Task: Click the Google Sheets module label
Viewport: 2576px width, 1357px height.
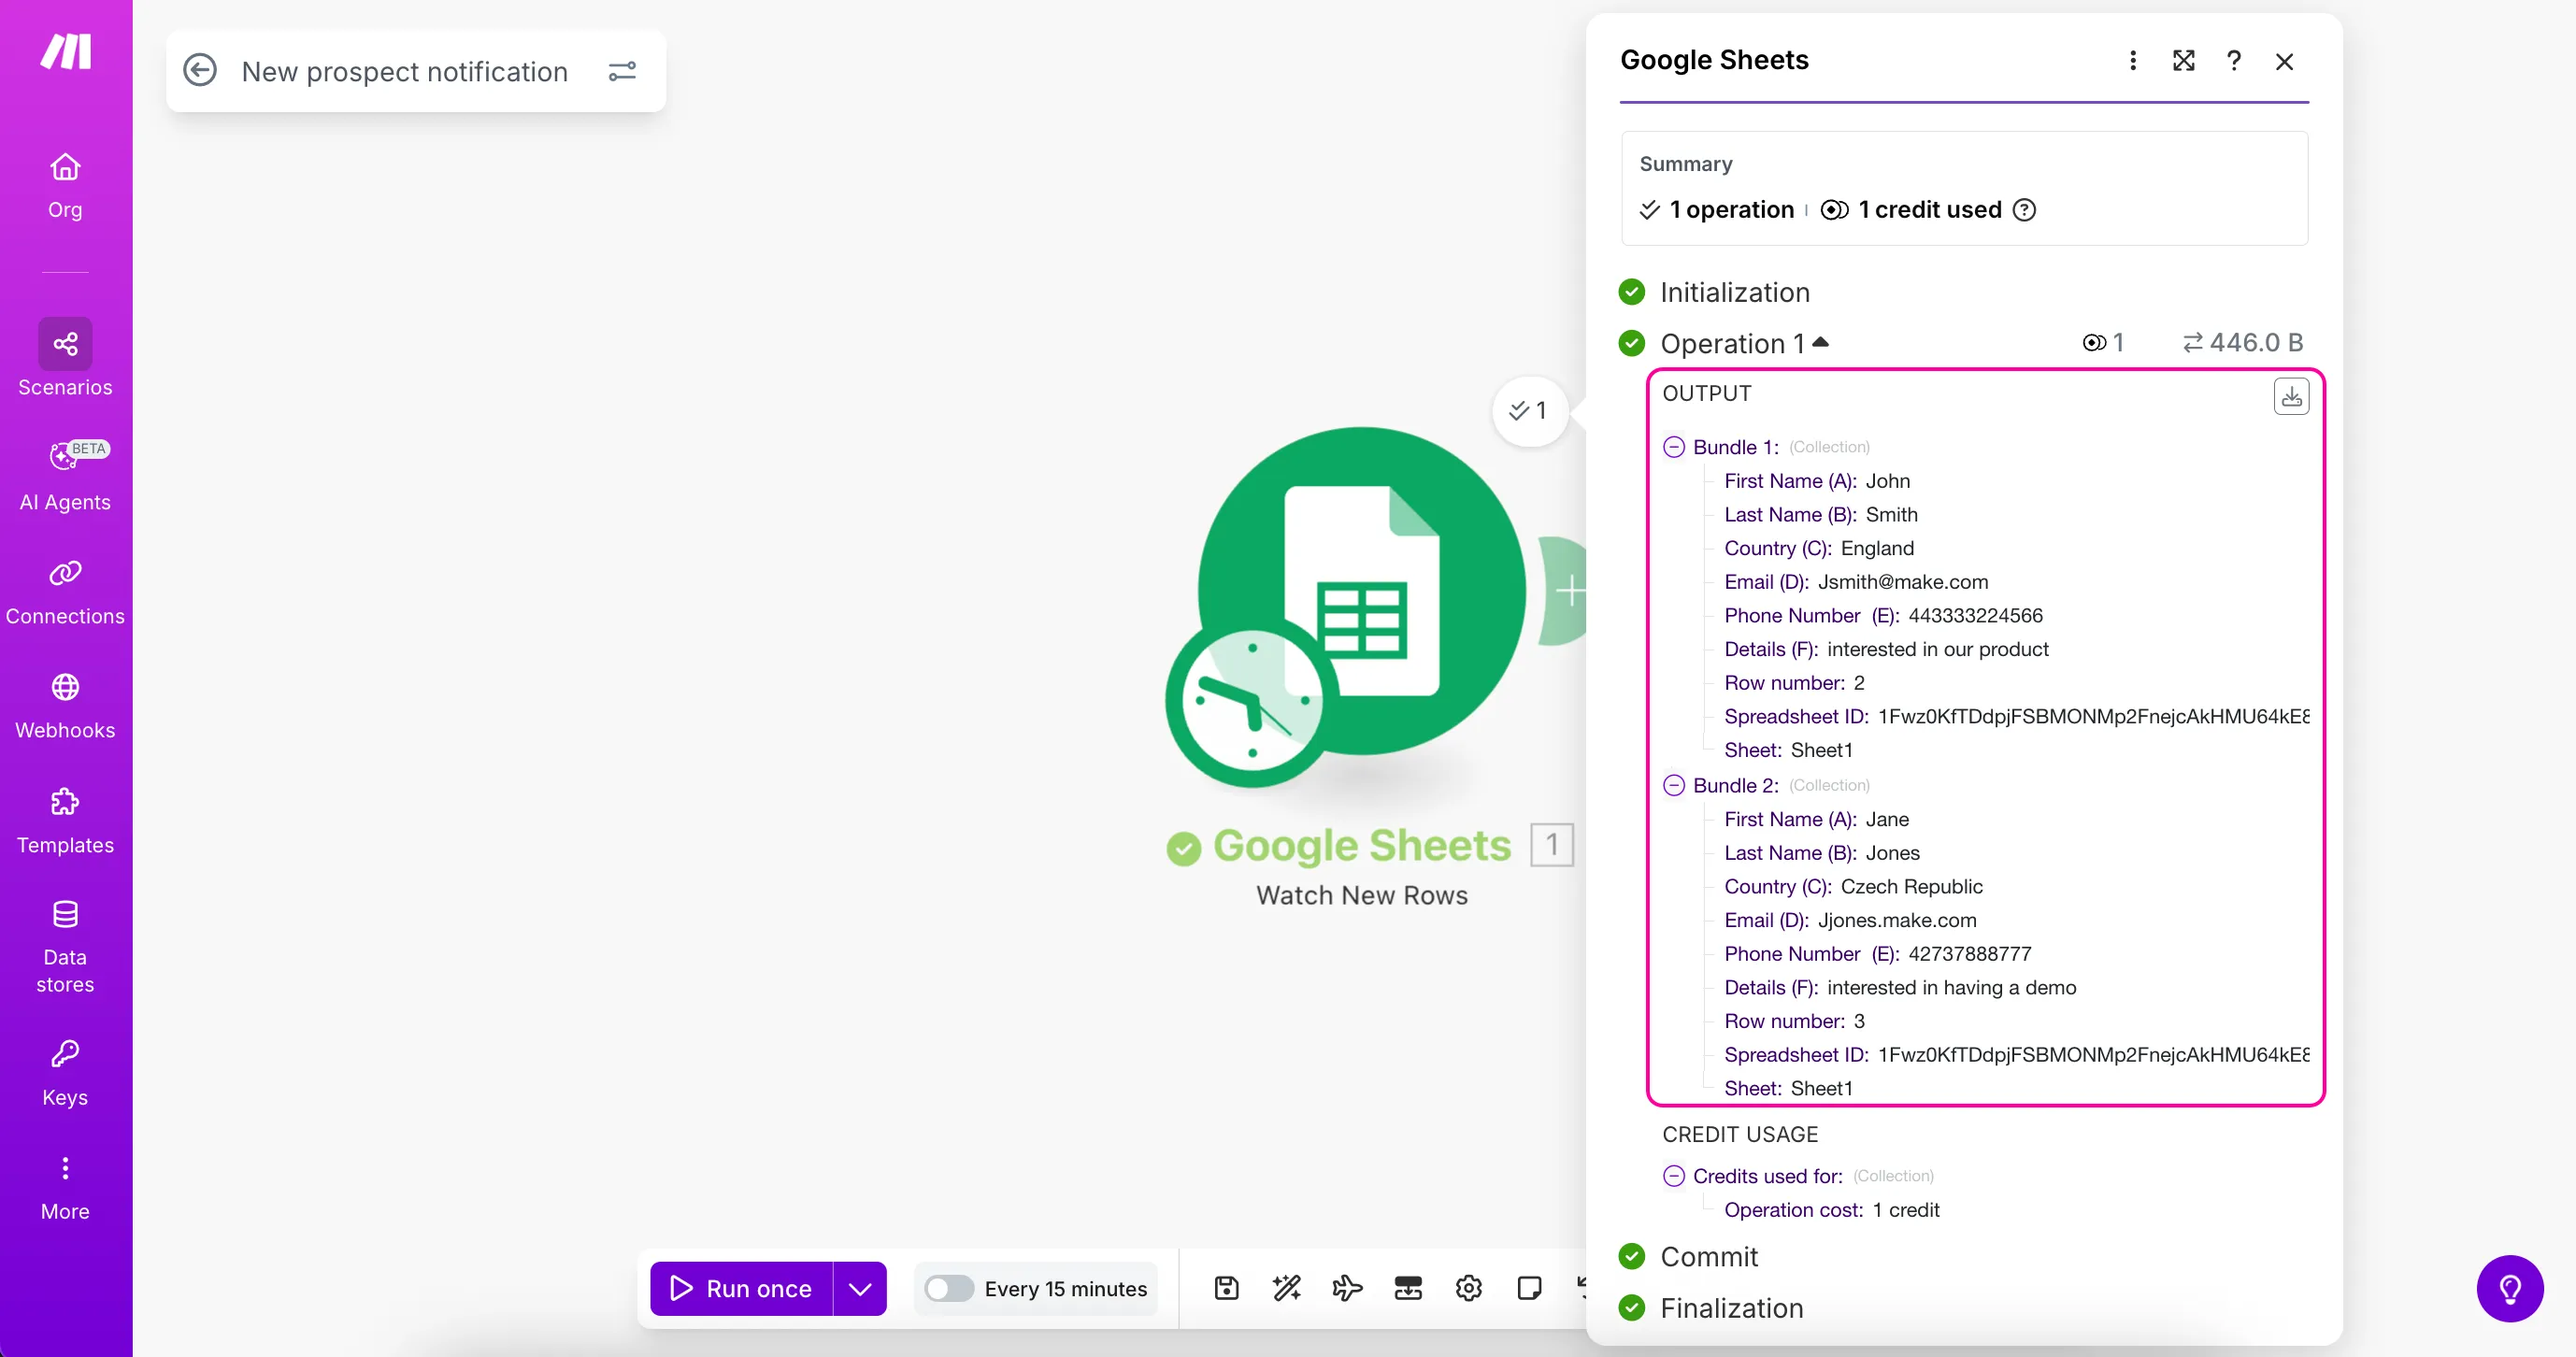Action: pyautogui.click(x=1361, y=846)
